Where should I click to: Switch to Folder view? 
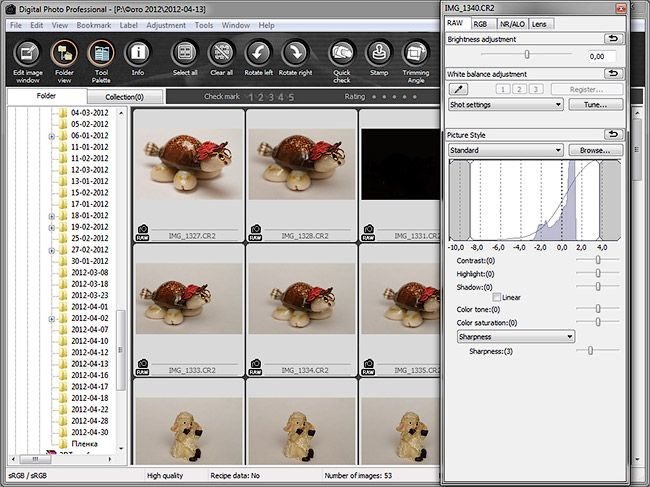pyautogui.click(x=64, y=61)
